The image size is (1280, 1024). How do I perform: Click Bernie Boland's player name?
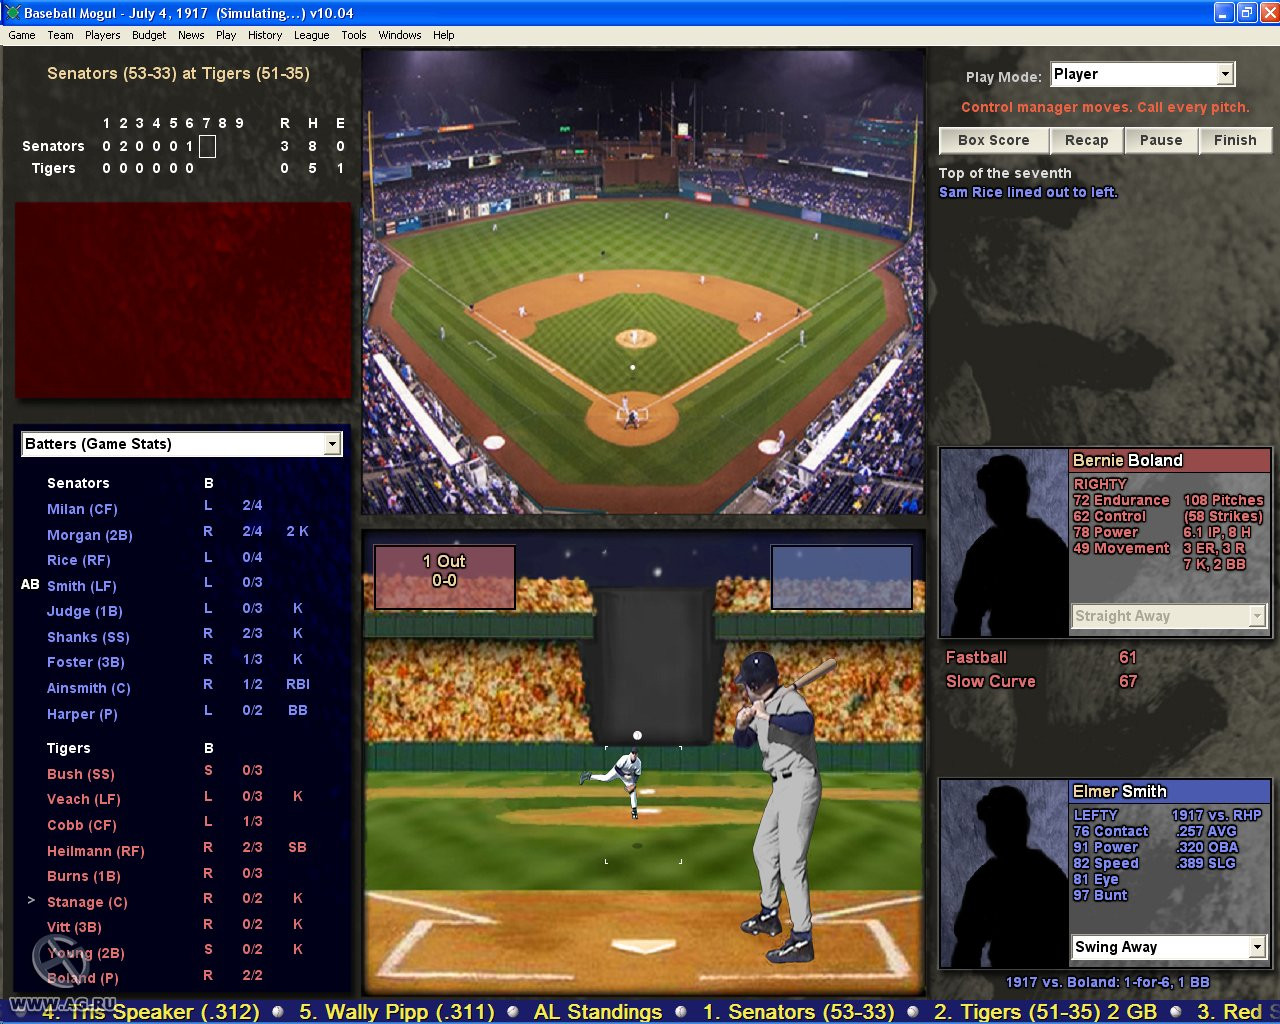pyautogui.click(x=1128, y=460)
